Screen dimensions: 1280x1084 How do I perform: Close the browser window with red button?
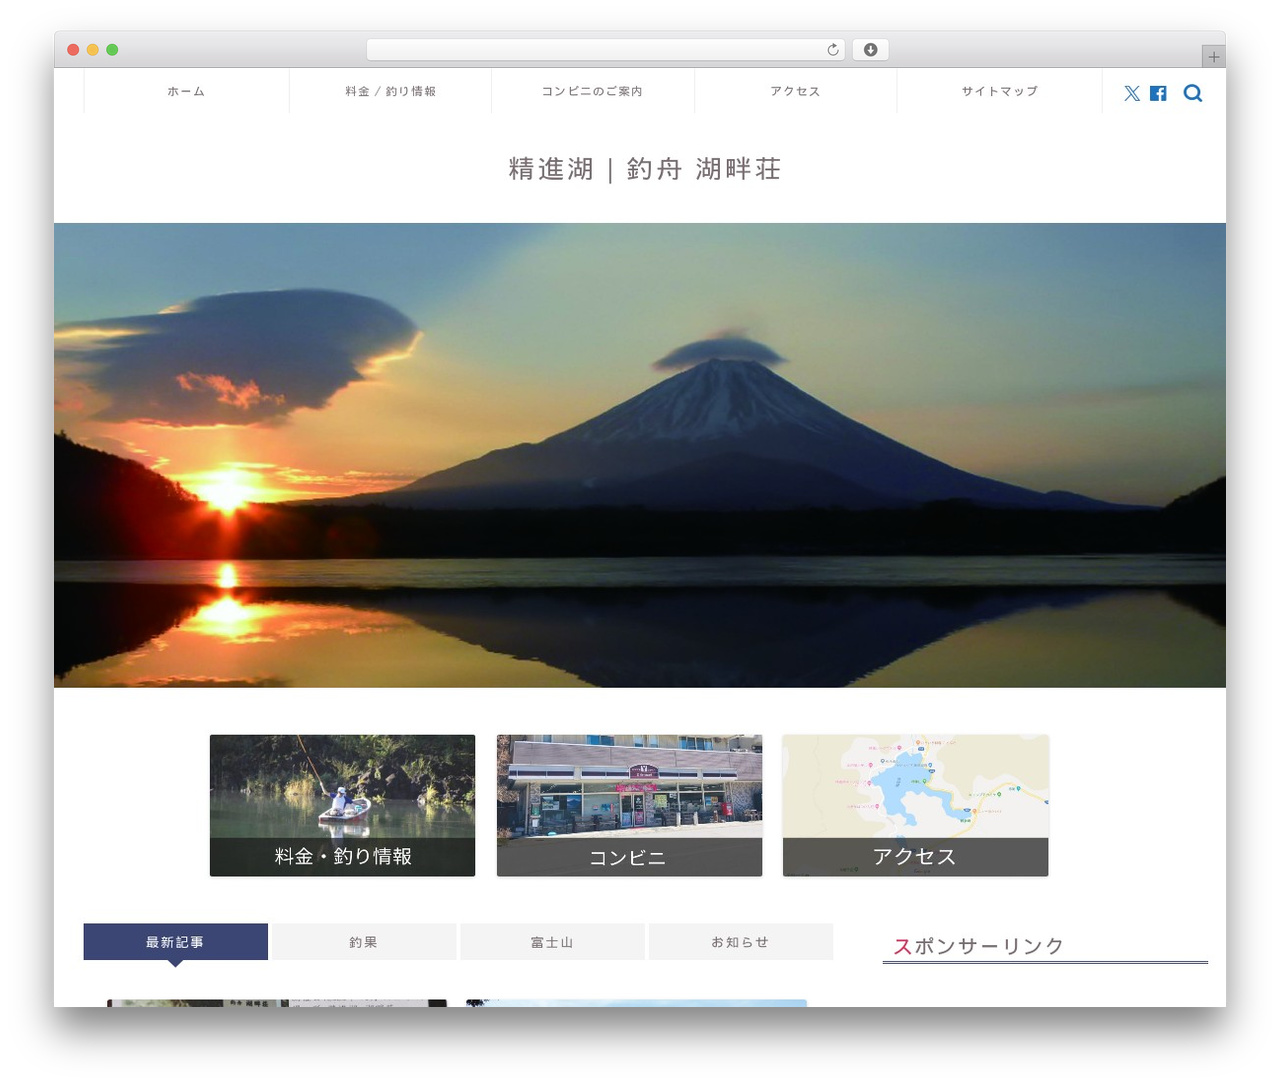tap(73, 50)
